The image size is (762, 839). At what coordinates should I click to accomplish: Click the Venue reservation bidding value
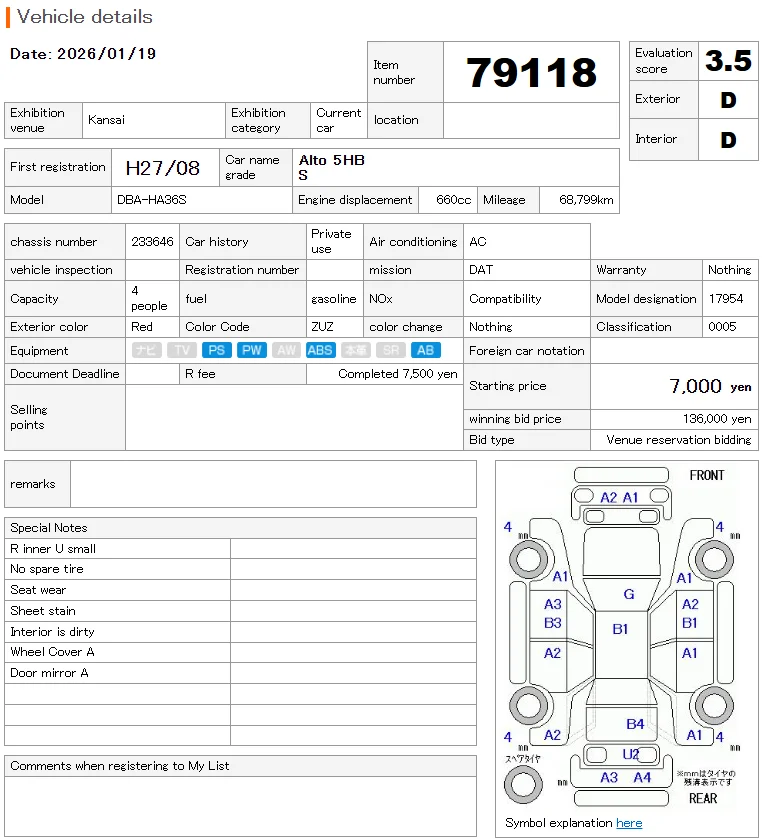(679, 440)
